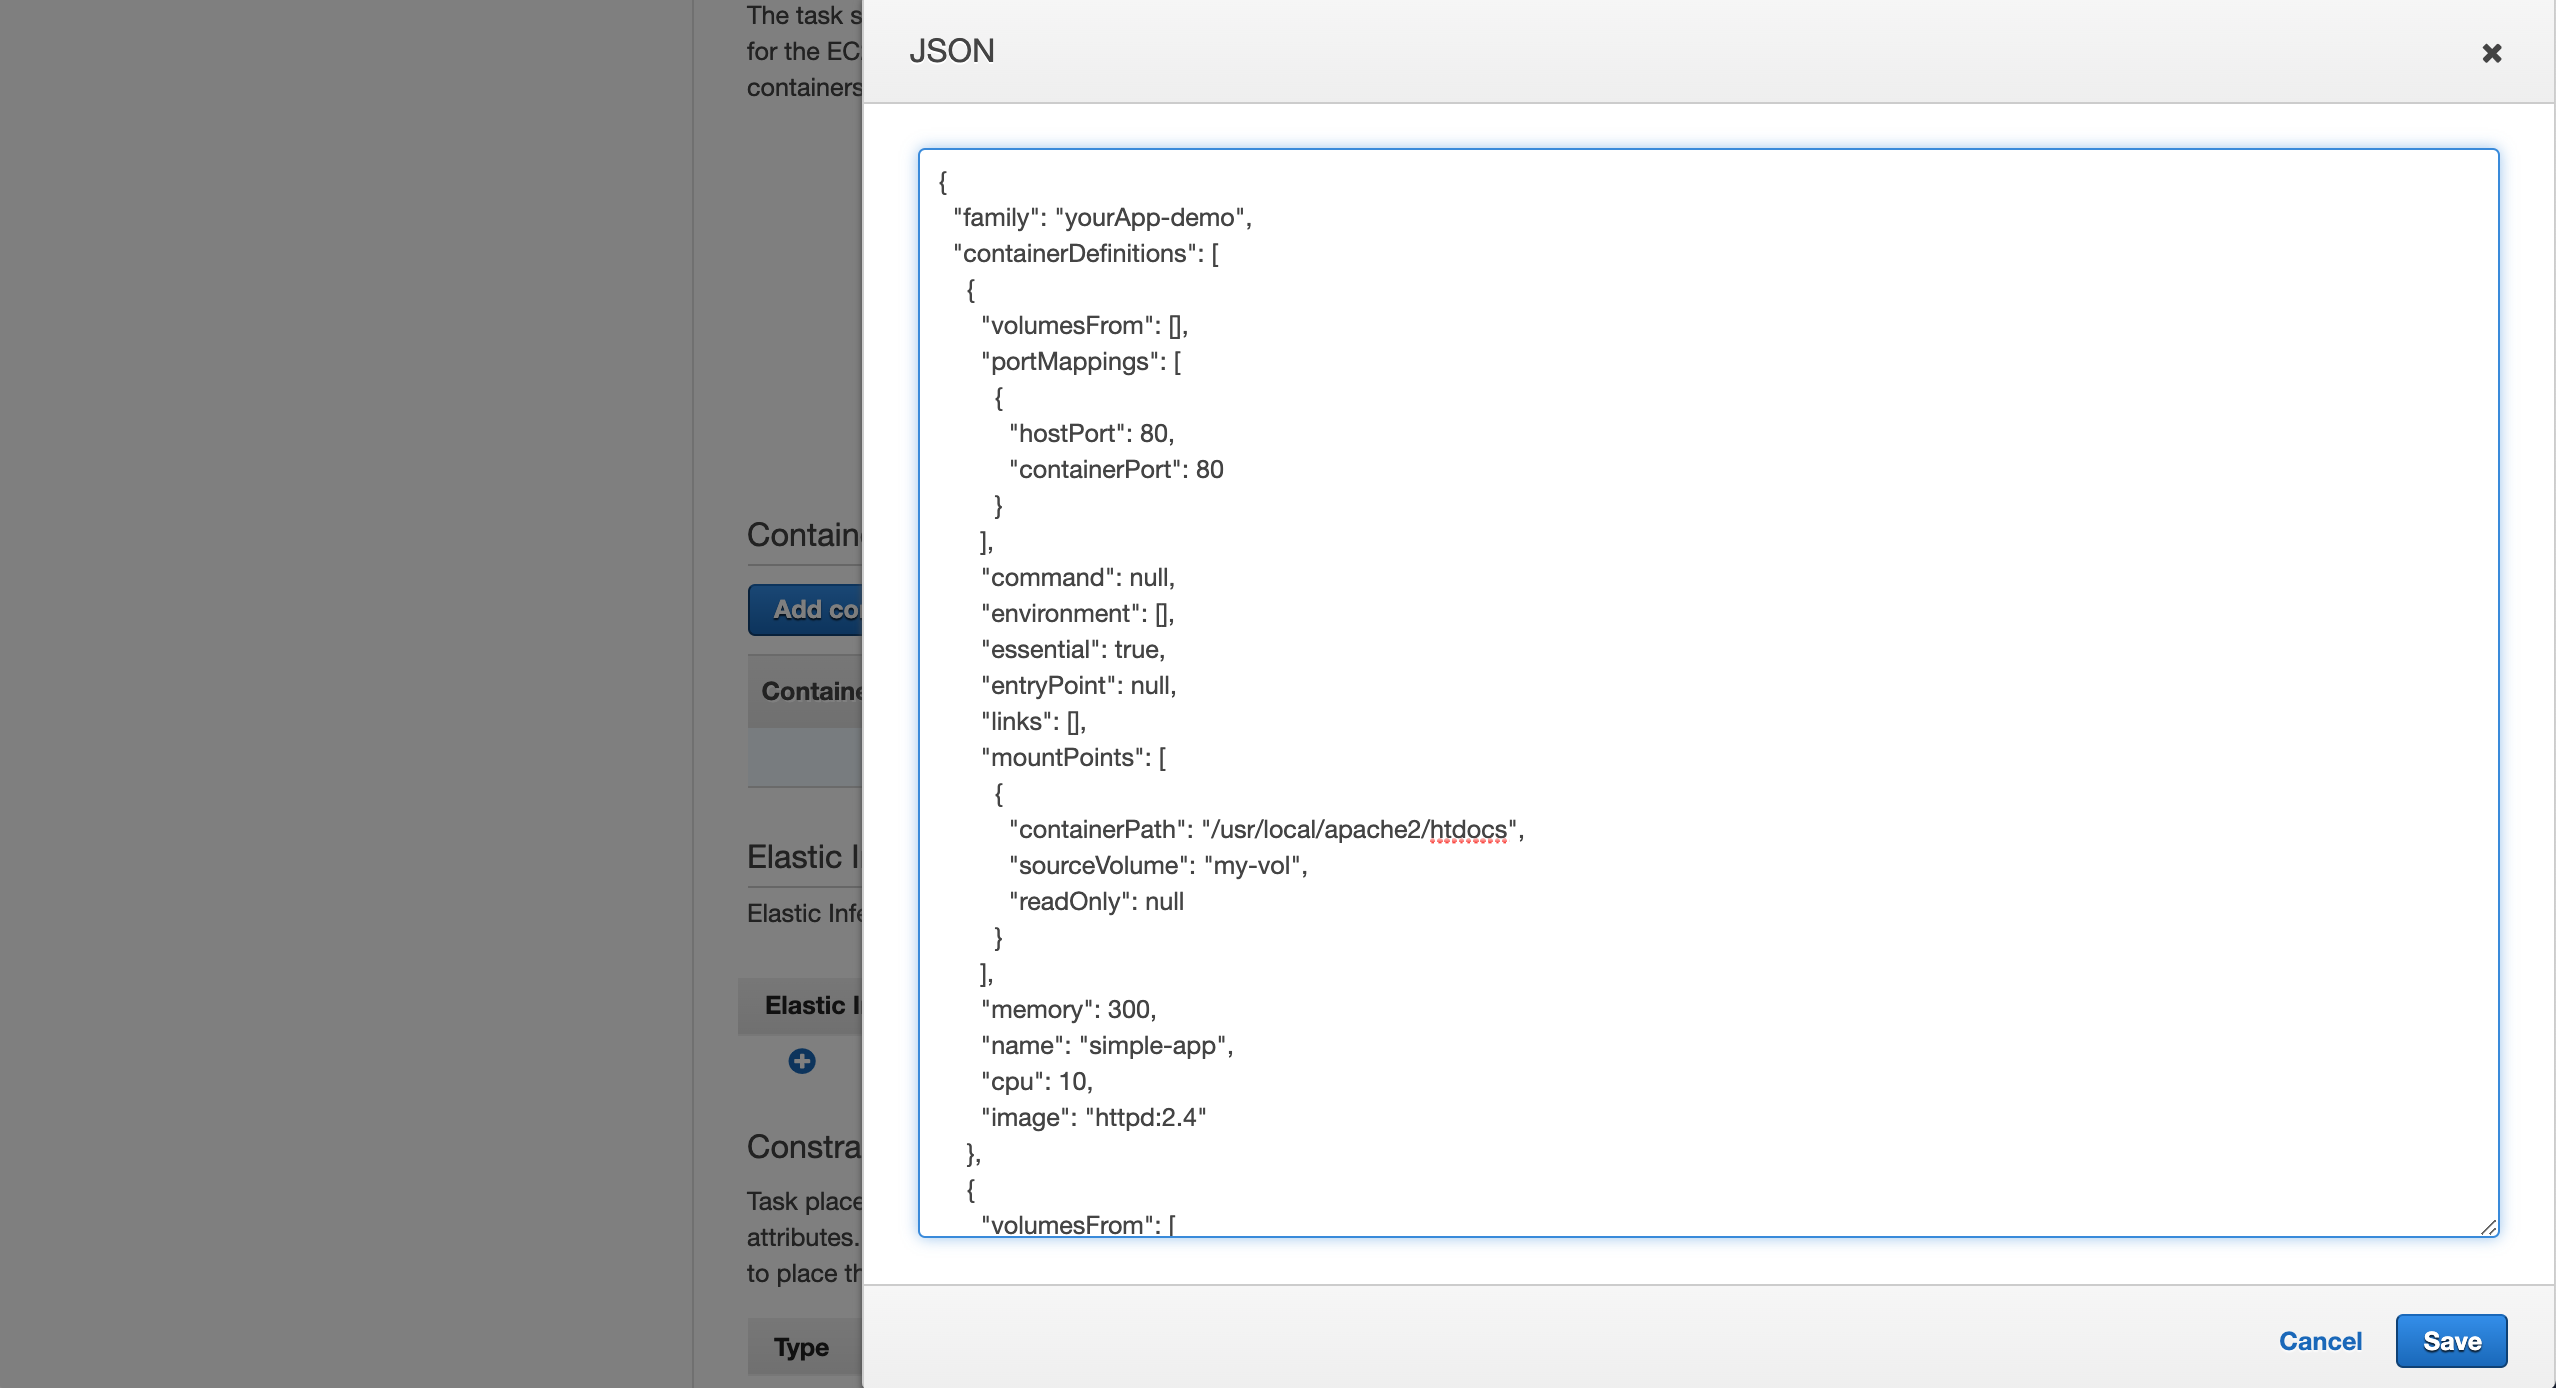Click the underlined htdocs word
The image size is (2556, 1388).
click(1467, 830)
